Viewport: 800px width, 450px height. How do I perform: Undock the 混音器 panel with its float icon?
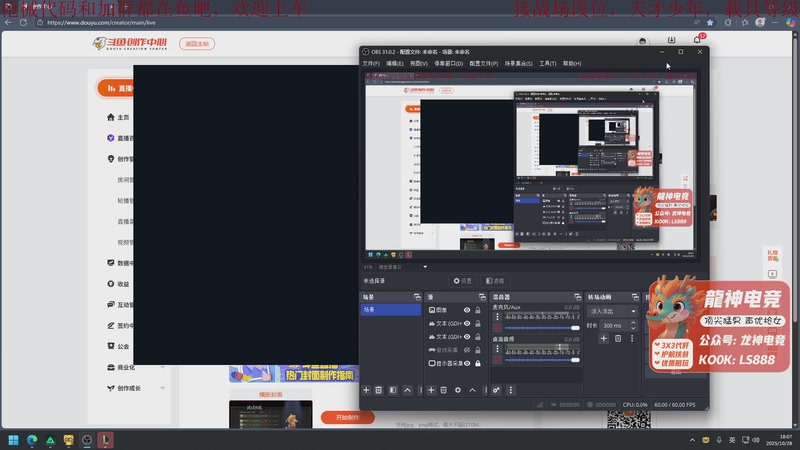[x=578, y=297]
